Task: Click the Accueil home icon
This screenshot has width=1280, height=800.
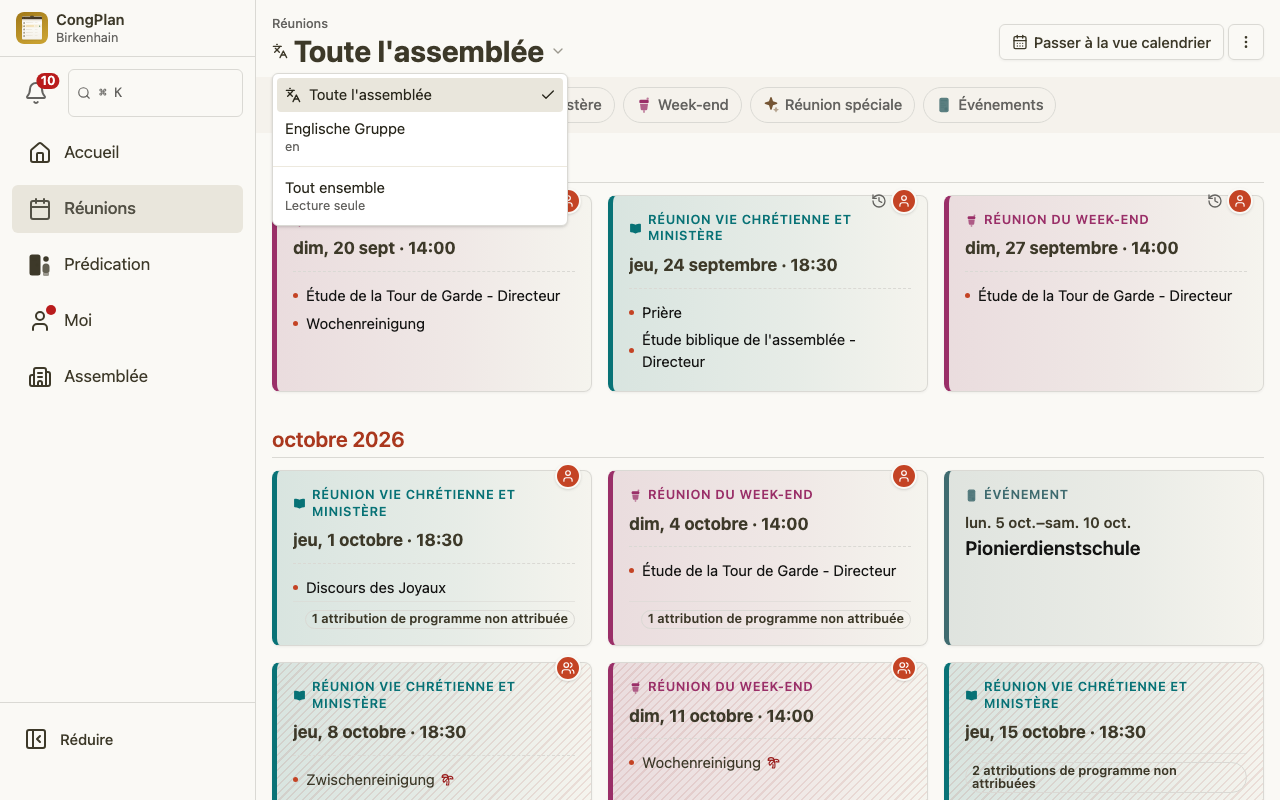Action: point(40,152)
